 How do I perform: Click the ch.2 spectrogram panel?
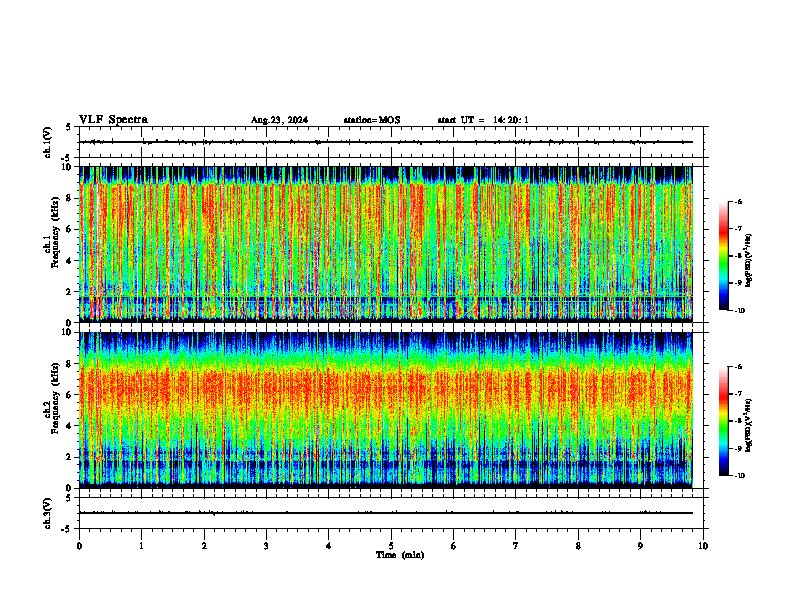coord(385,410)
